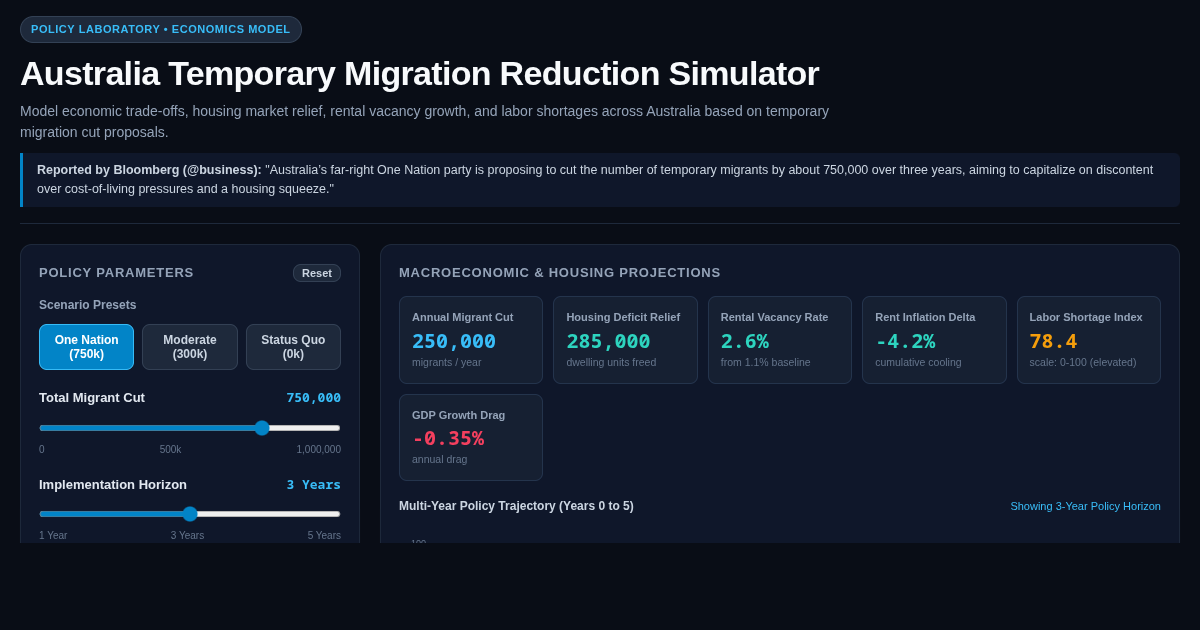Select the Moderate (300k) preset

tap(190, 347)
